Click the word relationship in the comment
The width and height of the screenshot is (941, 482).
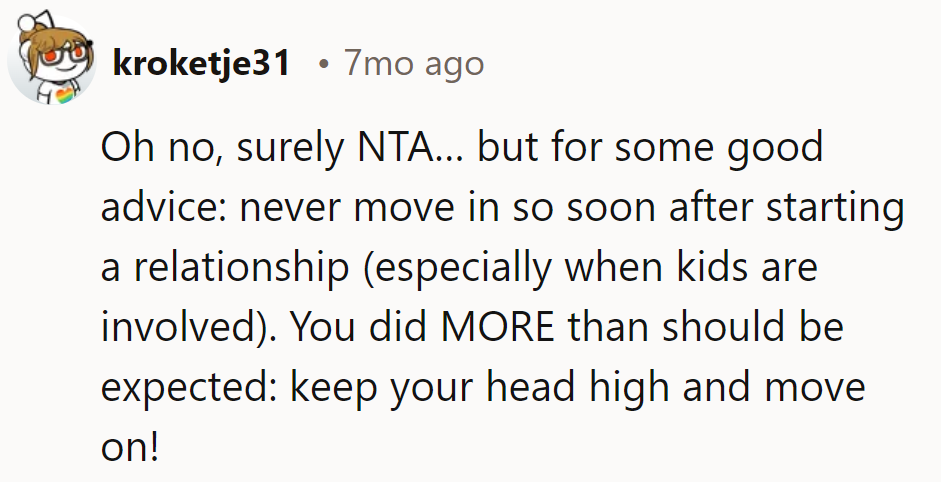235,269
